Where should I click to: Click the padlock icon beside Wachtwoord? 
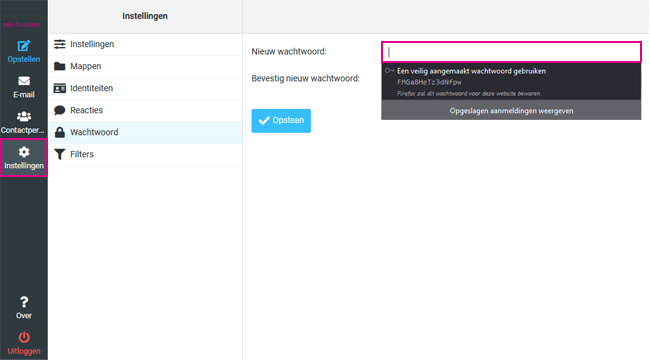(60, 132)
